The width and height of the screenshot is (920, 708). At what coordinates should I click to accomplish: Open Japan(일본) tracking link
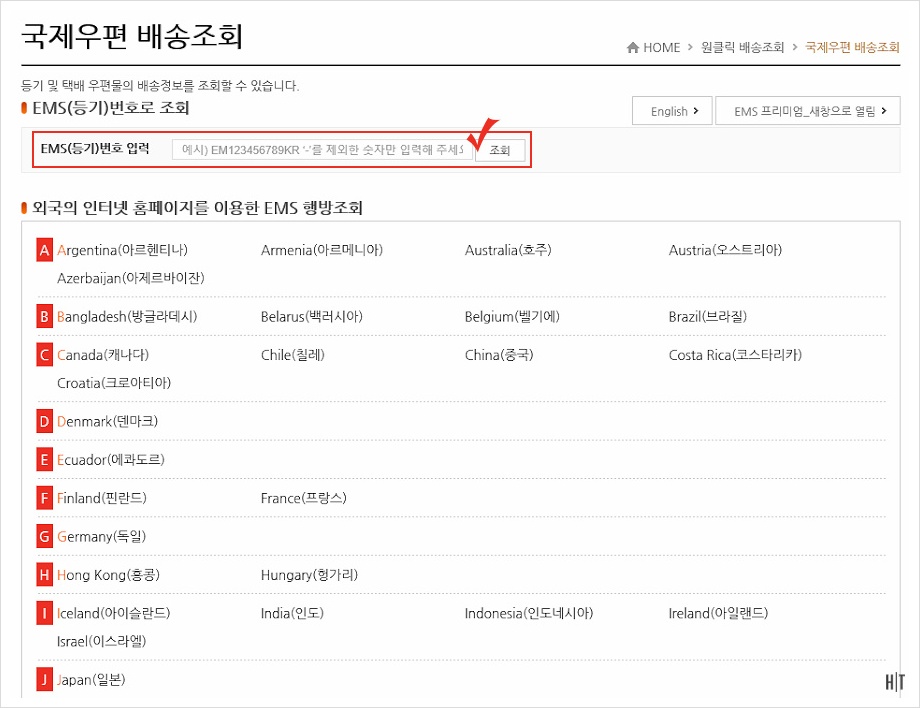click(x=91, y=680)
